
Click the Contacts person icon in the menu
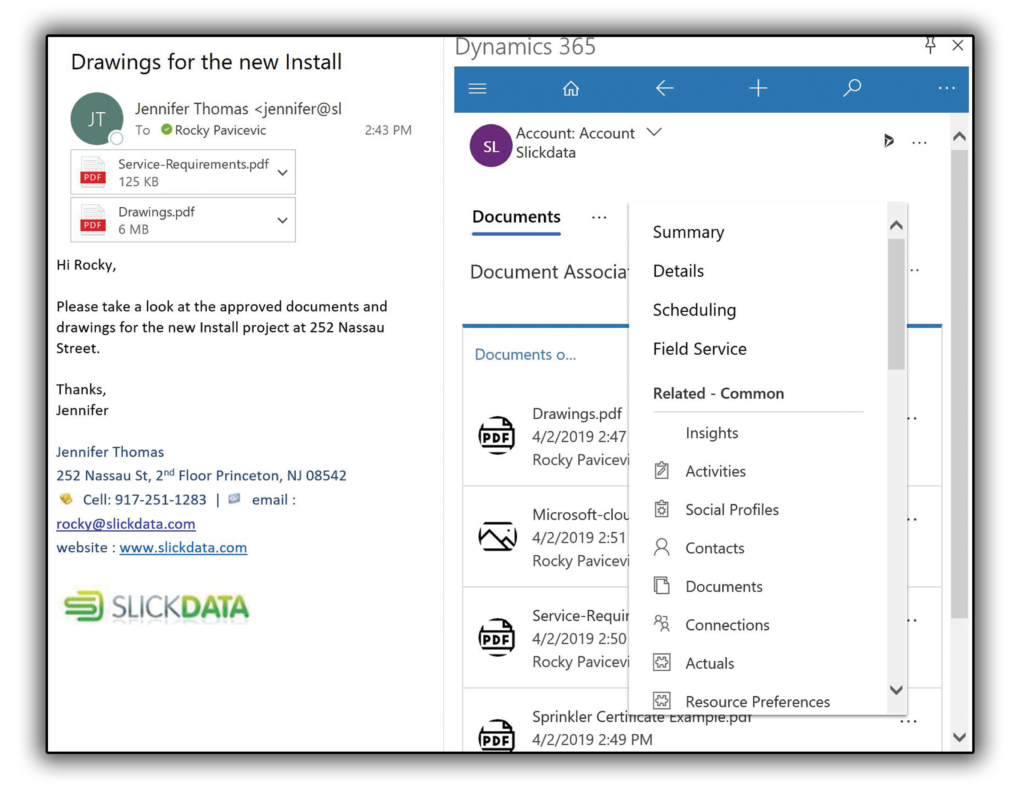pyautogui.click(x=662, y=547)
